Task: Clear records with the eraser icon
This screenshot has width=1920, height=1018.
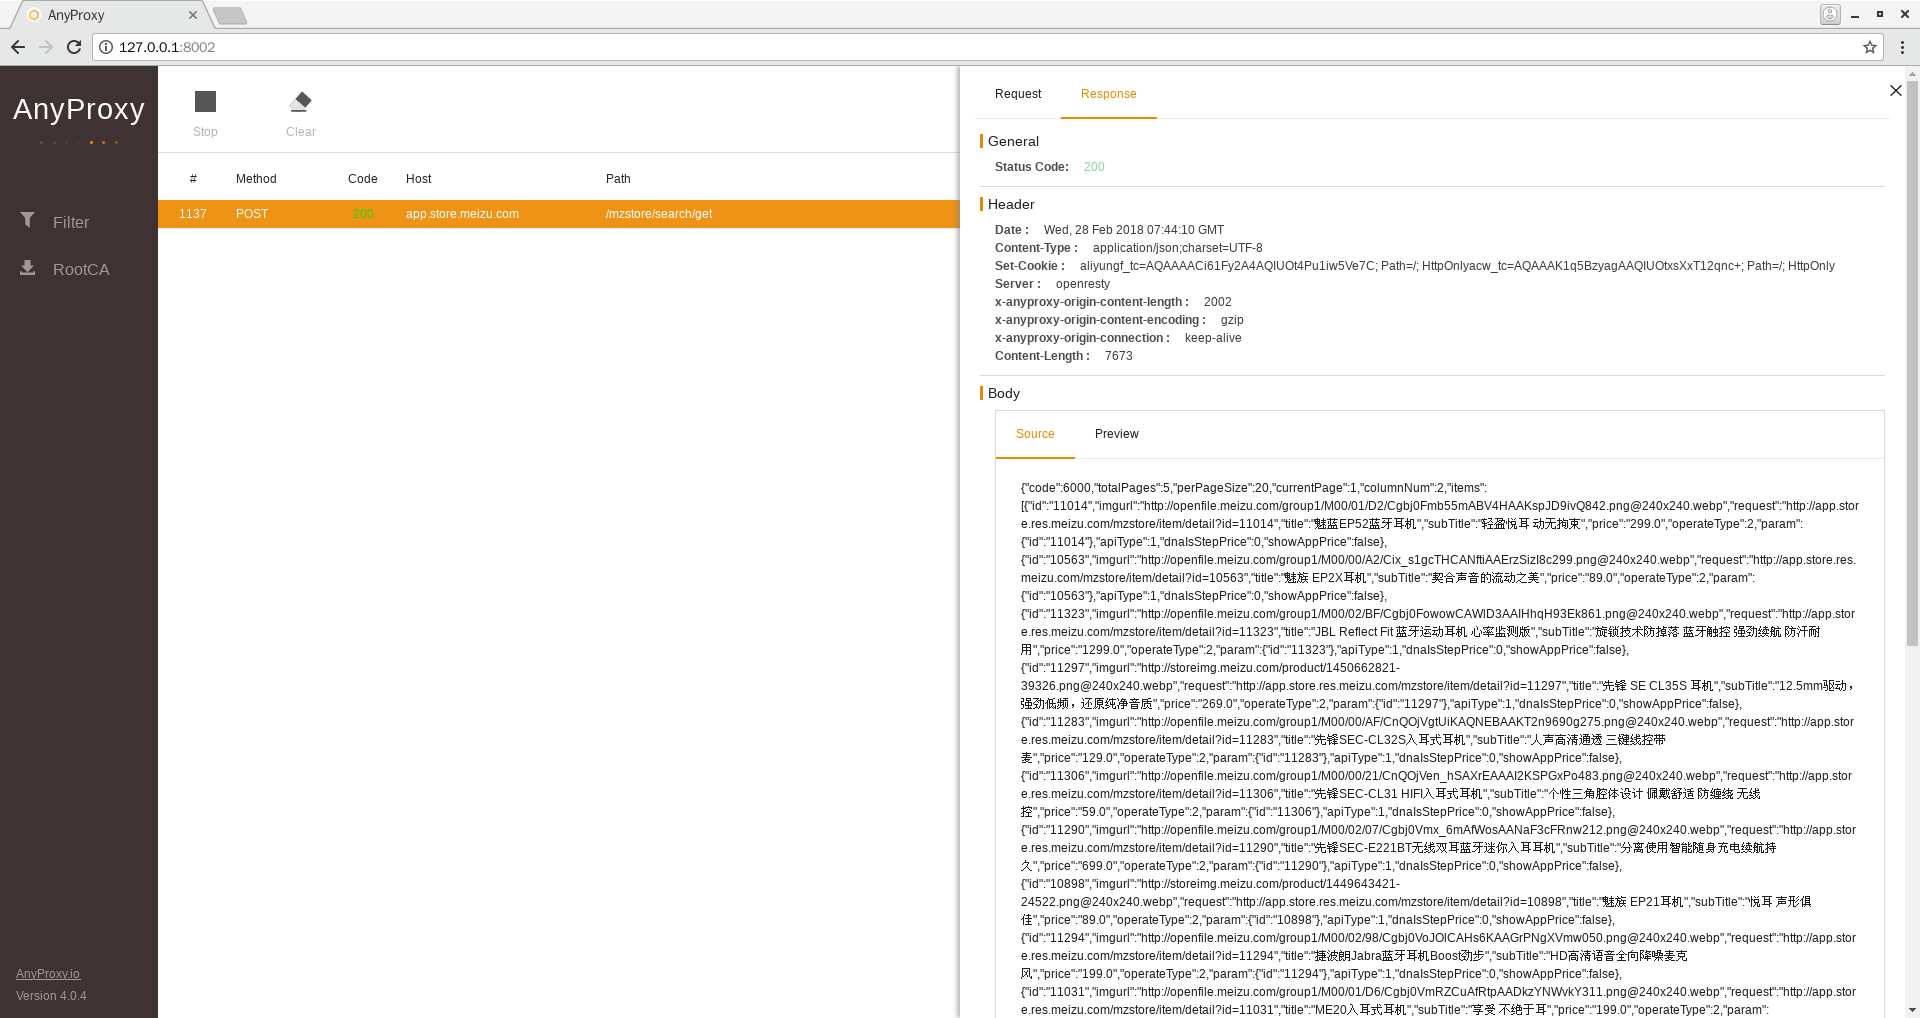Action: tap(300, 102)
